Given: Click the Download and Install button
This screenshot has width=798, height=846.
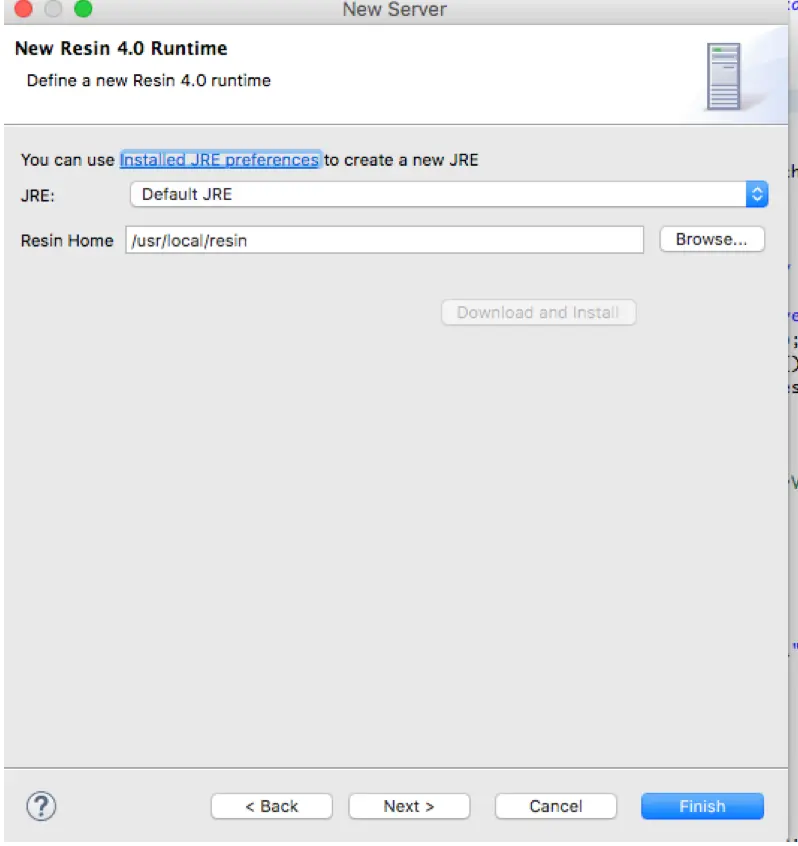Looking at the screenshot, I should (x=538, y=312).
